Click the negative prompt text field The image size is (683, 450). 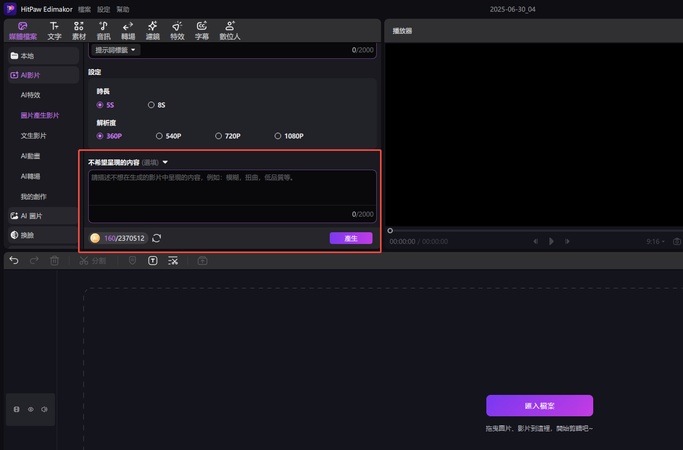tap(232, 195)
